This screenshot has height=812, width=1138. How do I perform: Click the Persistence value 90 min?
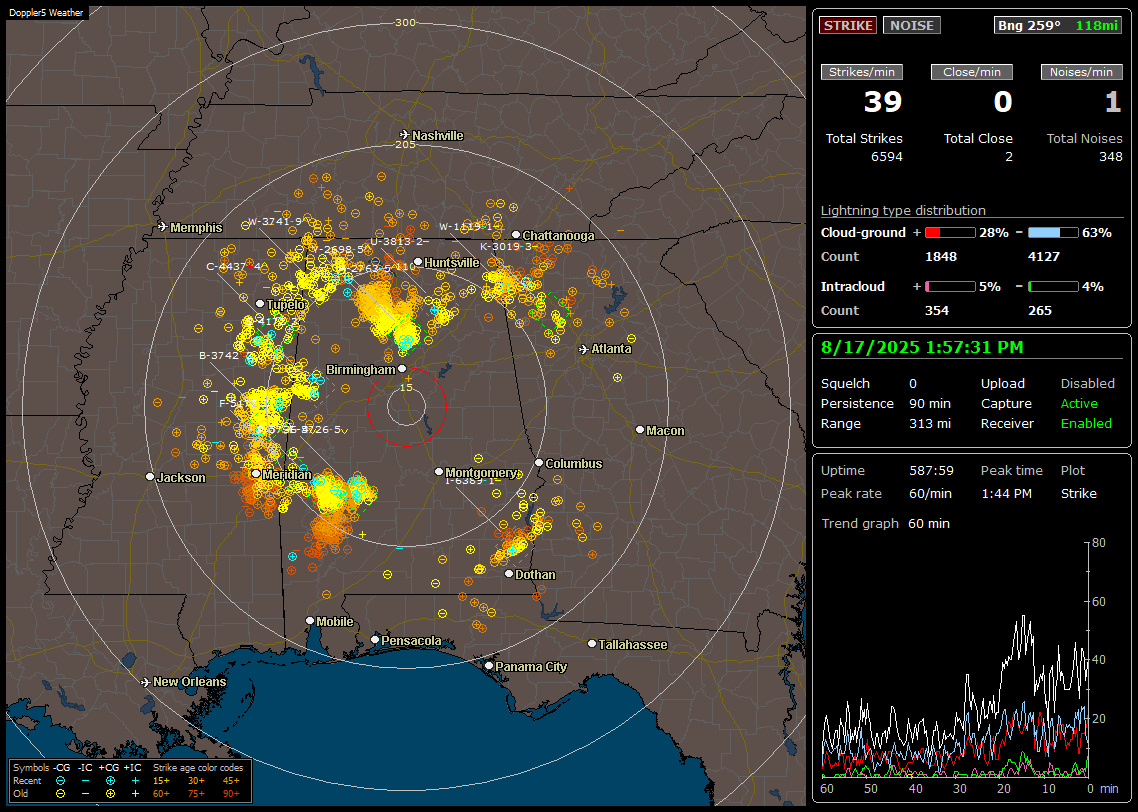click(930, 403)
